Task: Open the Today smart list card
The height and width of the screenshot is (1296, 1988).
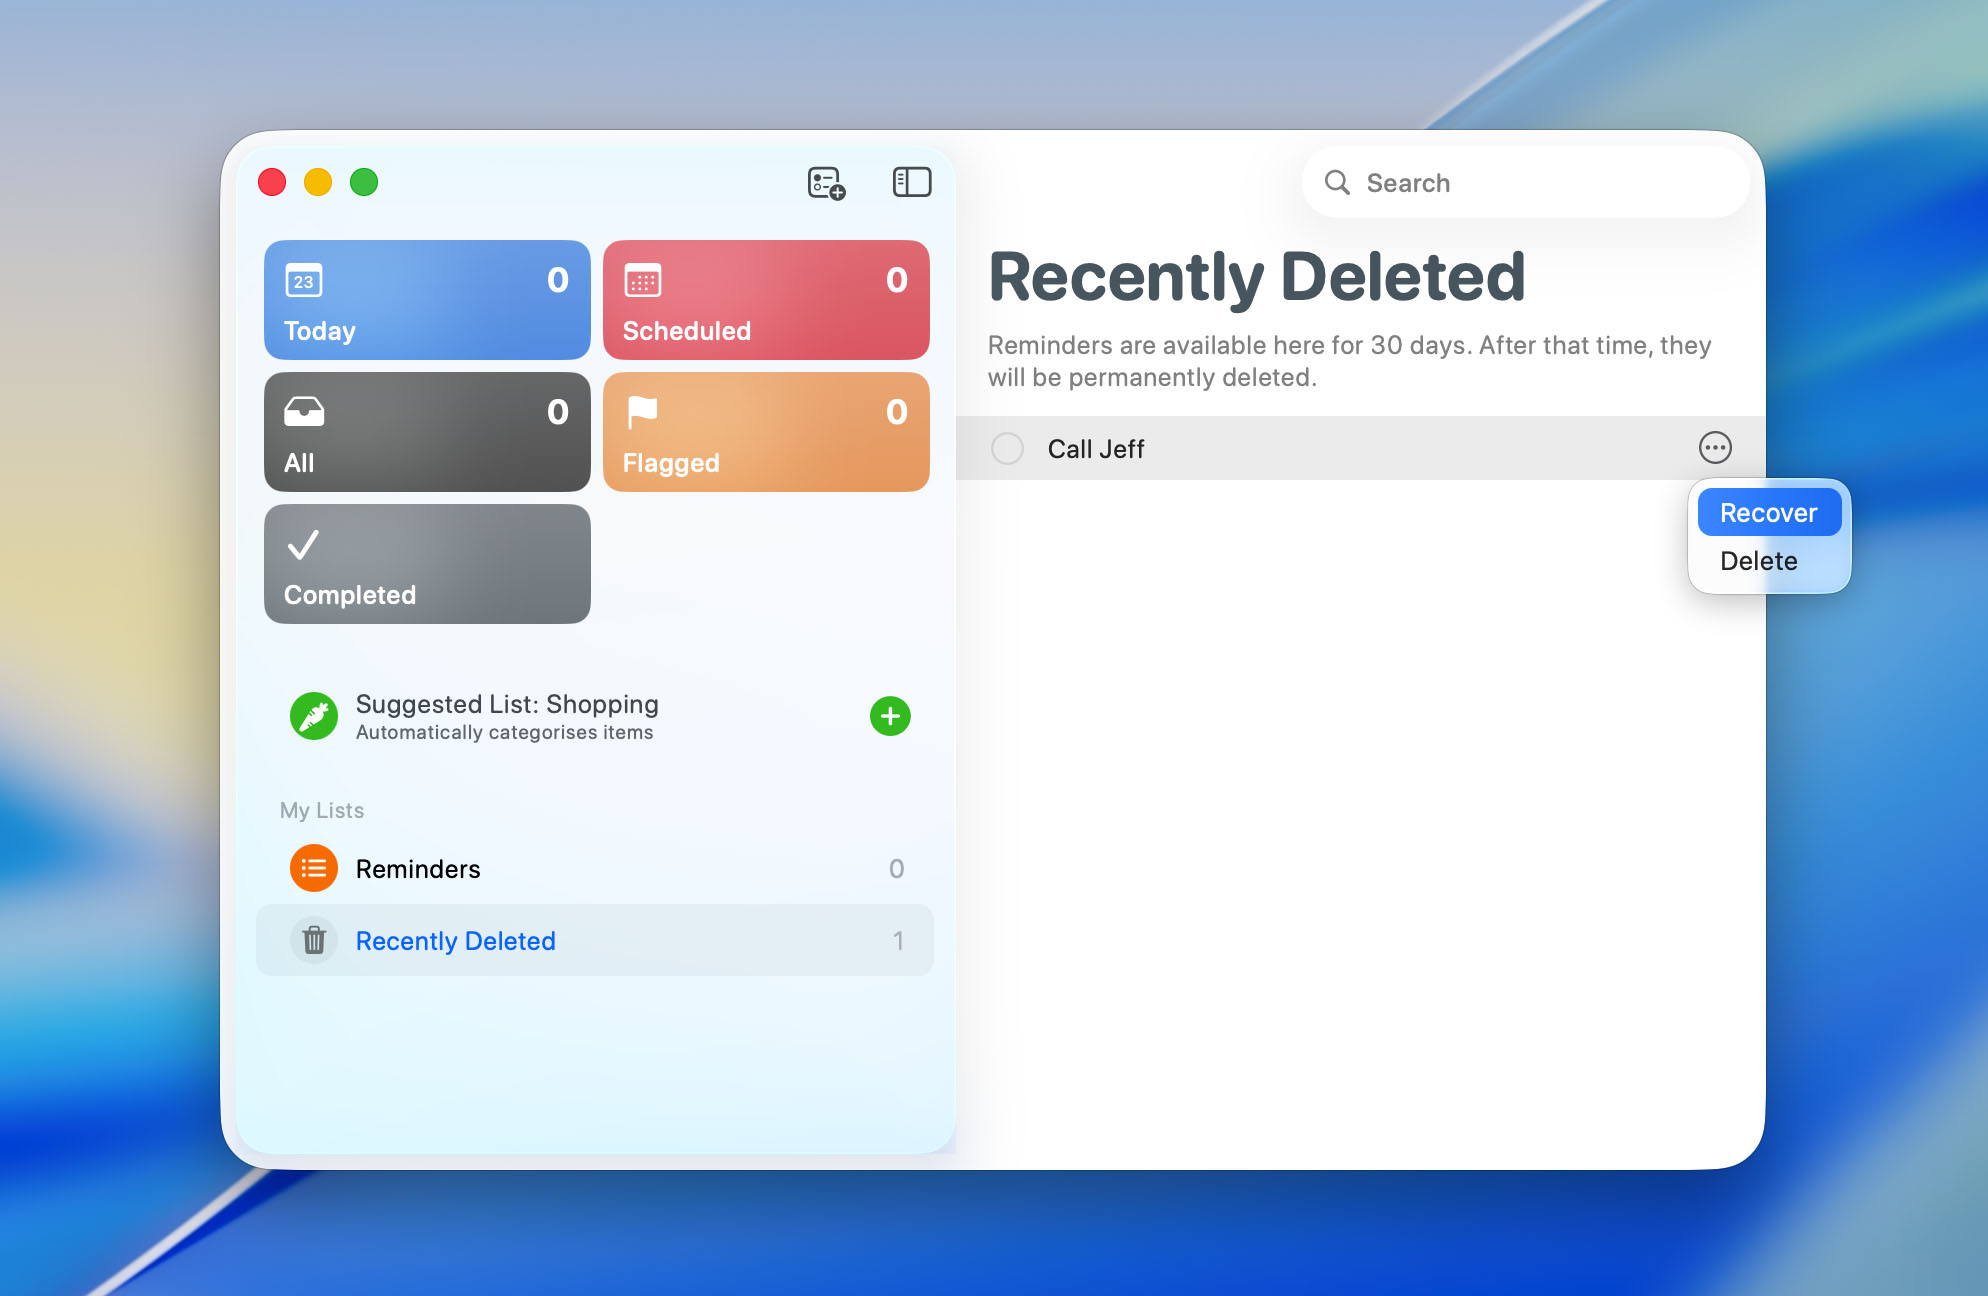Action: pos(427,300)
